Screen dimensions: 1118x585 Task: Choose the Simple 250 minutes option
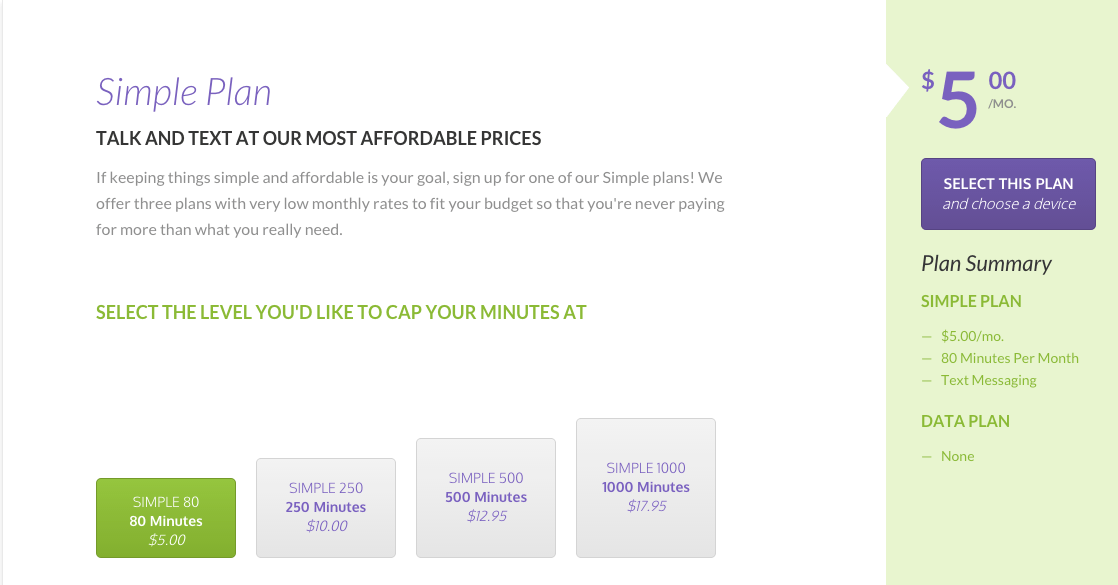coord(326,507)
